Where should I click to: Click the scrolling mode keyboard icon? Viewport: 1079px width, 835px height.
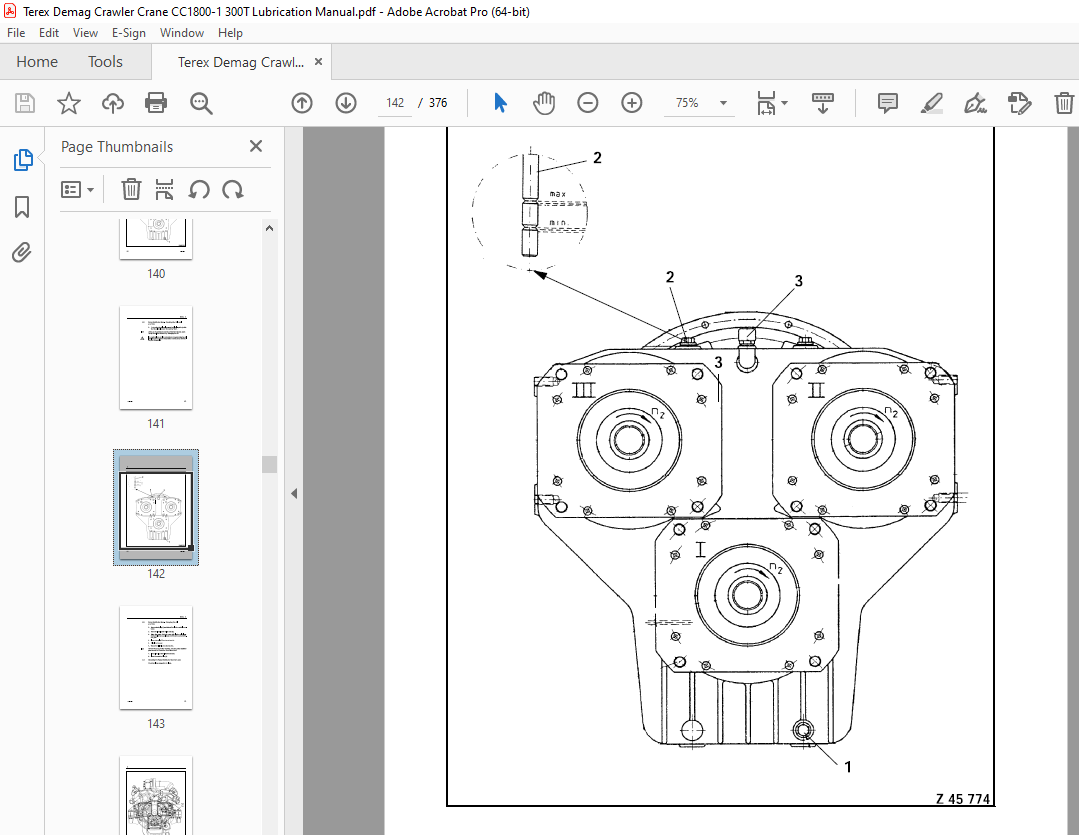point(822,103)
